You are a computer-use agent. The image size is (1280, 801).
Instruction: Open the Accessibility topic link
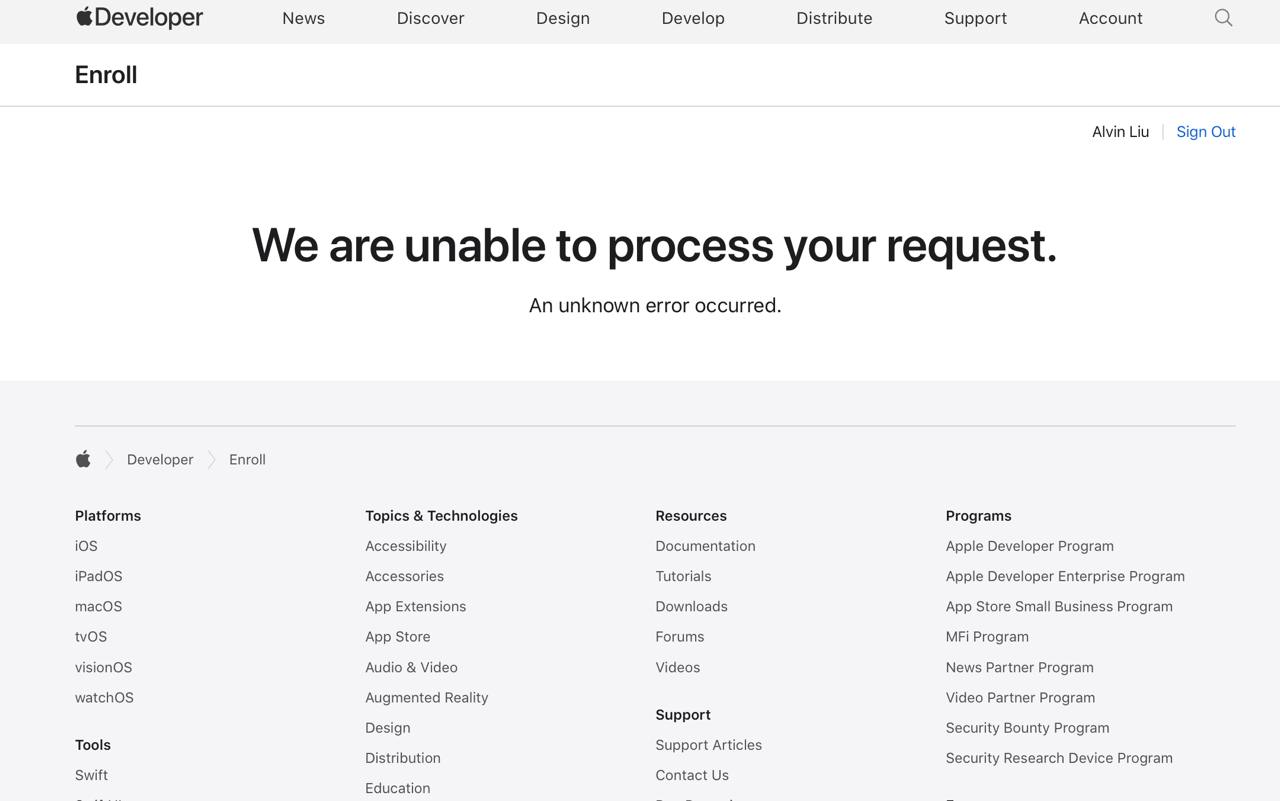tap(406, 546)
